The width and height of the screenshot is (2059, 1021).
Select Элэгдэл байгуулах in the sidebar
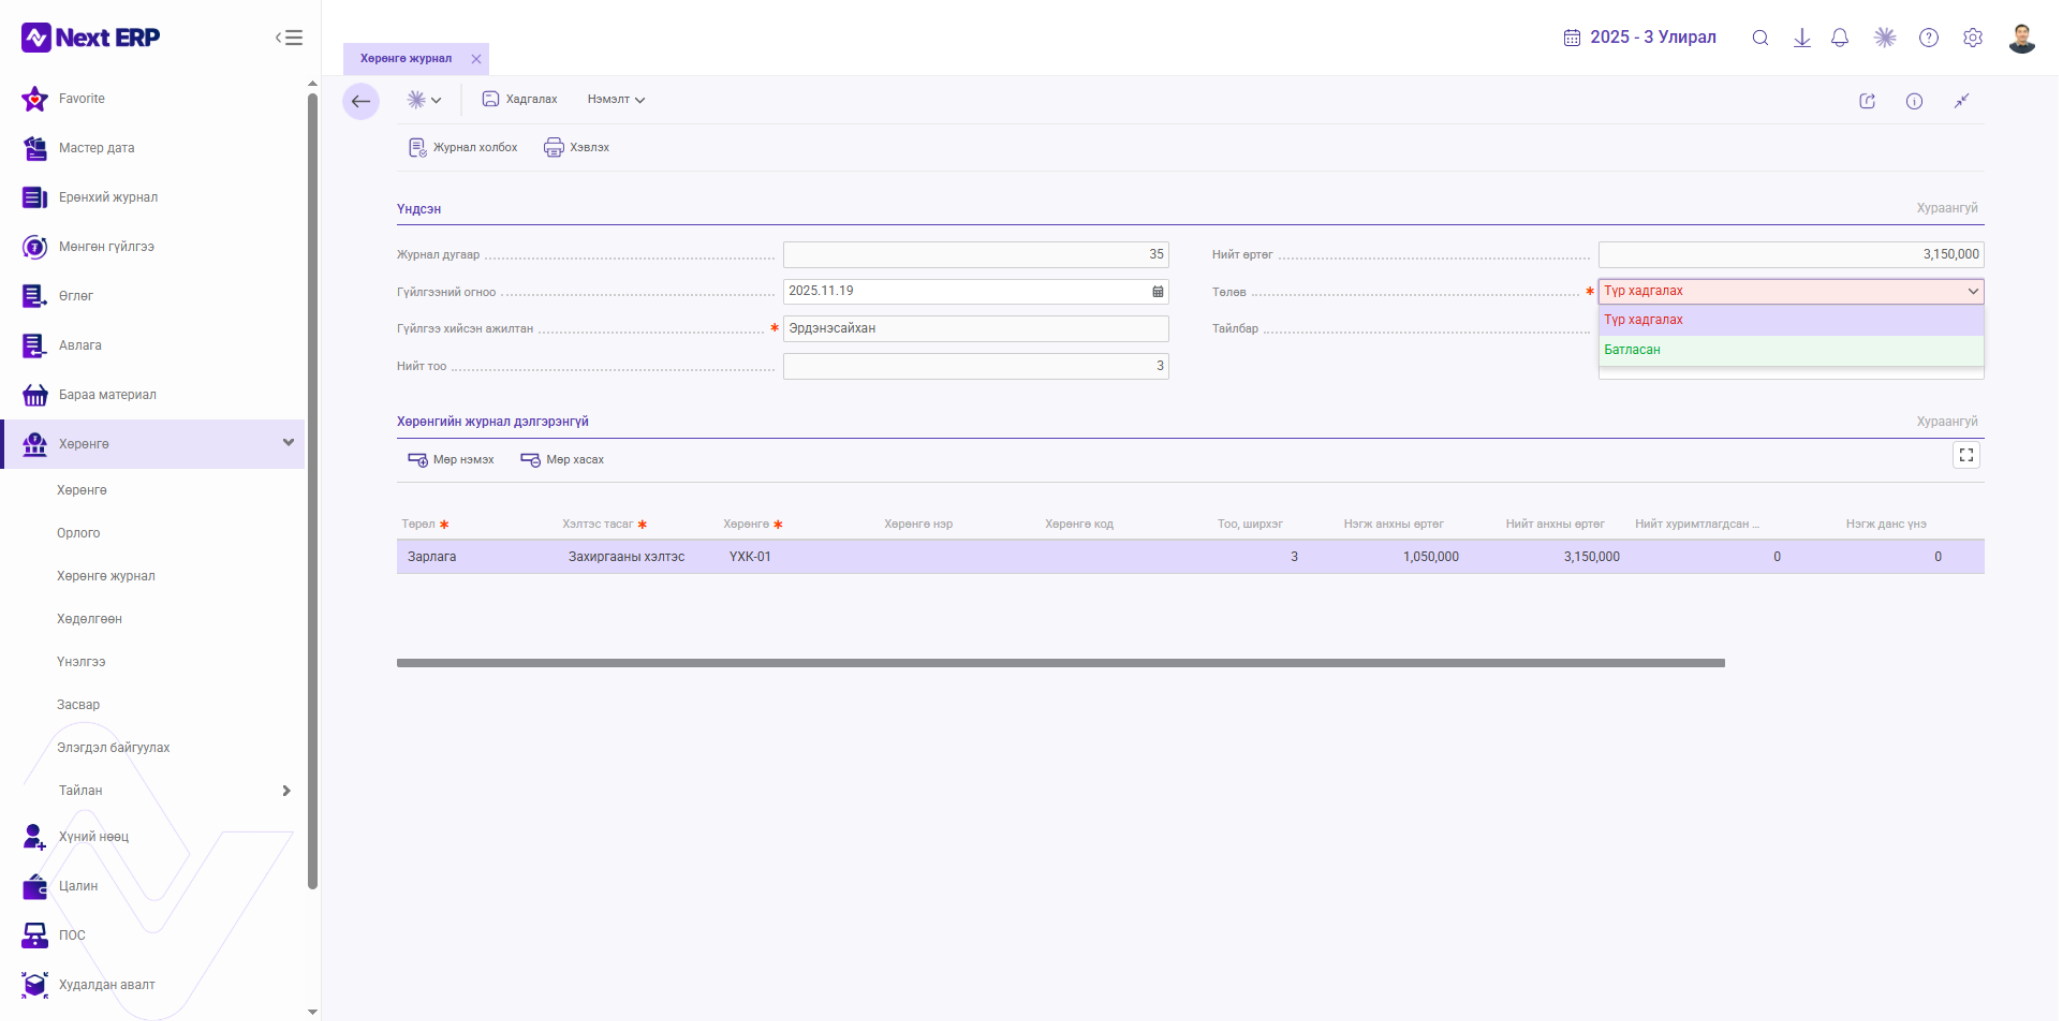click(x=113, y=748)
